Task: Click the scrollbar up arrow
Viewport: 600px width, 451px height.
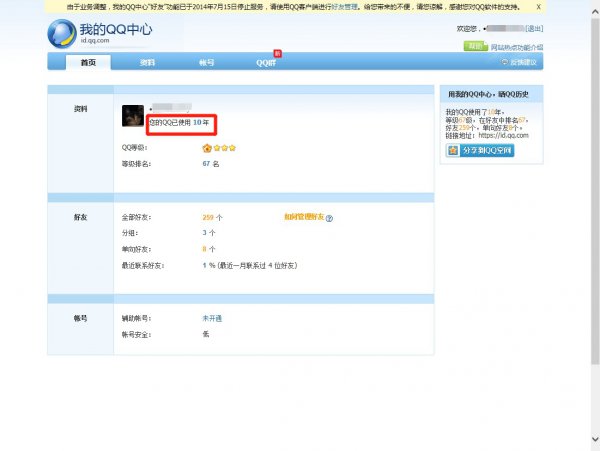Action: [x=595, y=12]
